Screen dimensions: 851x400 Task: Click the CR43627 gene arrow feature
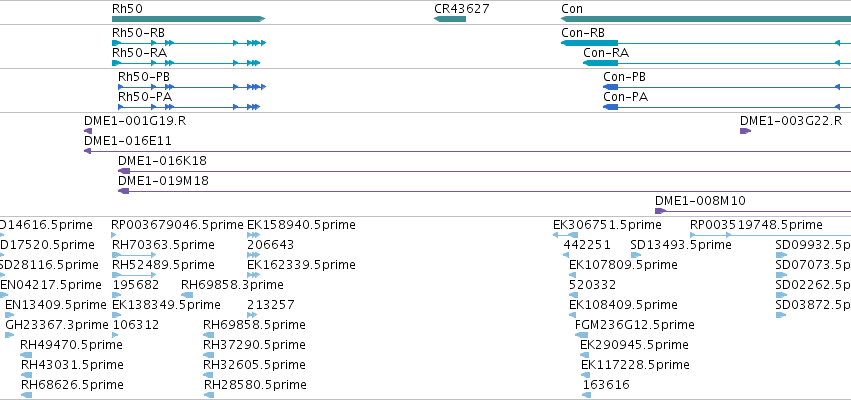pos(450,19)
